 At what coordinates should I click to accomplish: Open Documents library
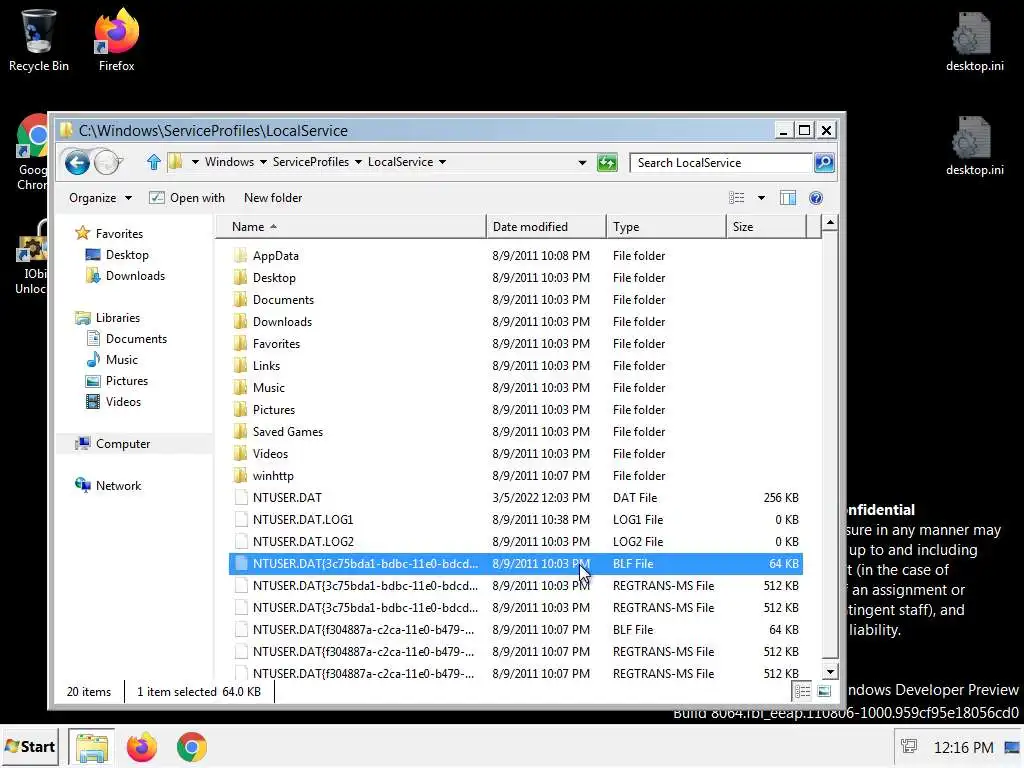coord(127,338)
